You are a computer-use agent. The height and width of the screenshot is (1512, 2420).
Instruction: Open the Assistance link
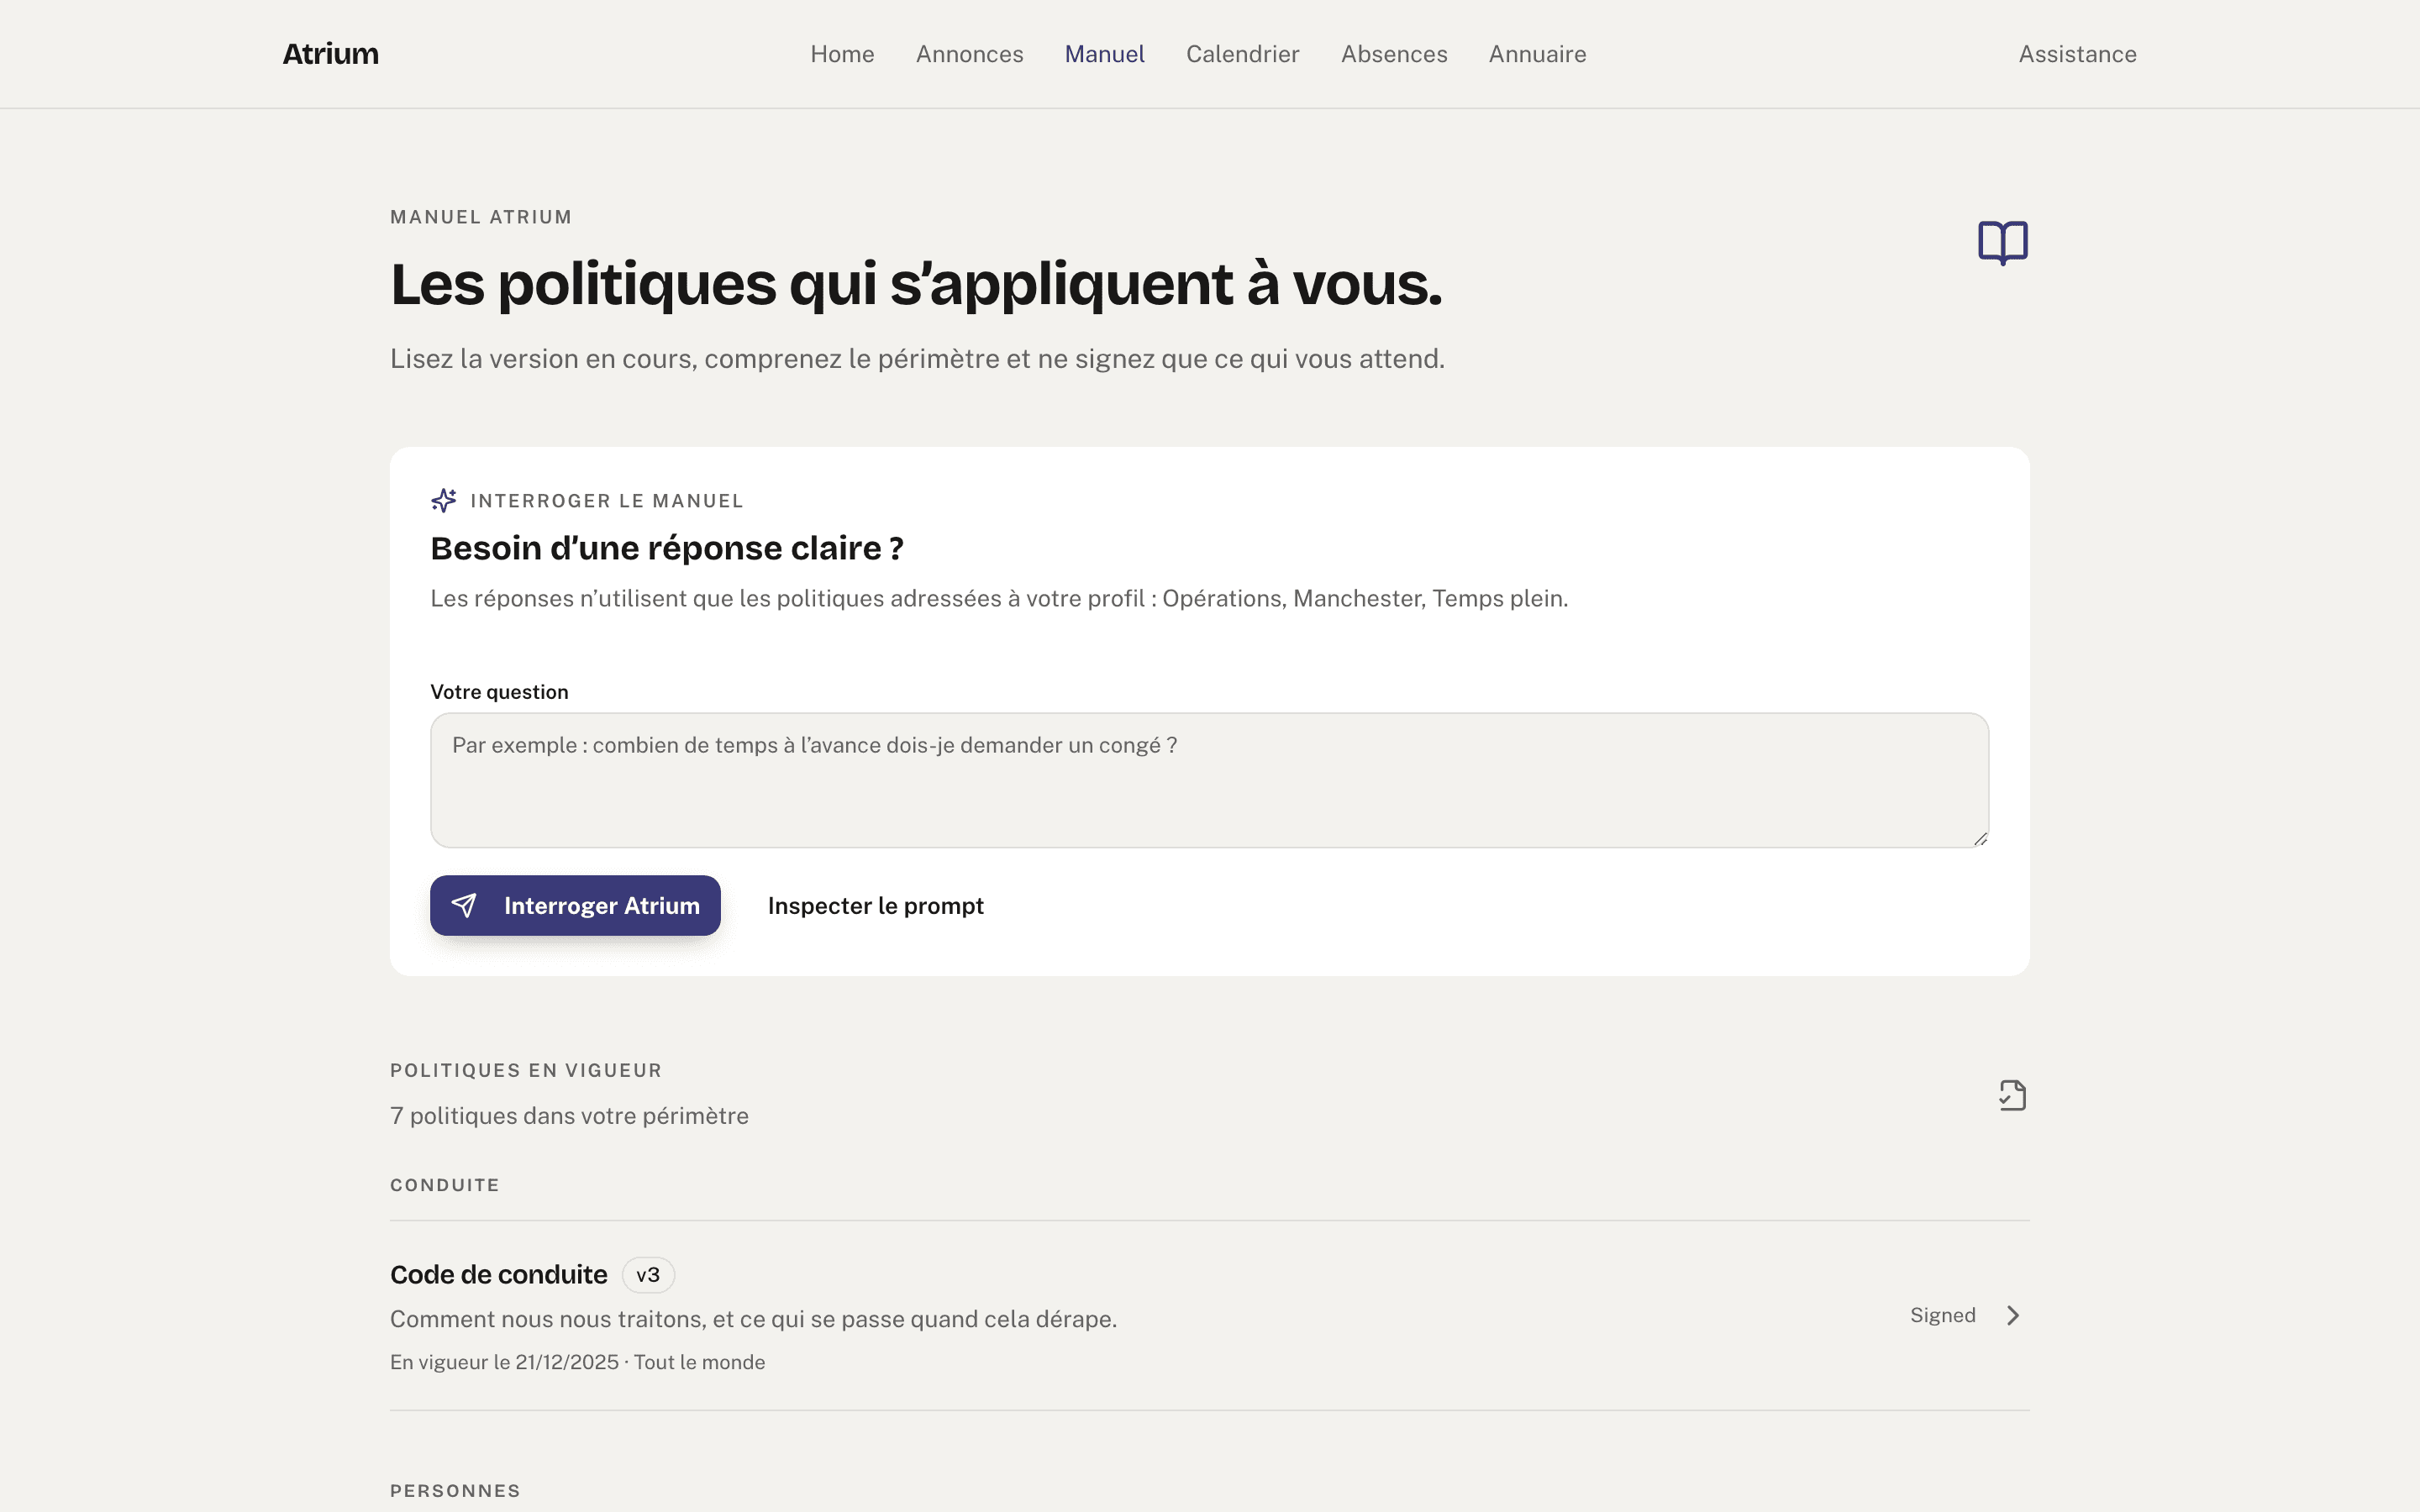pyautogui.click(x=2077, y=54)
